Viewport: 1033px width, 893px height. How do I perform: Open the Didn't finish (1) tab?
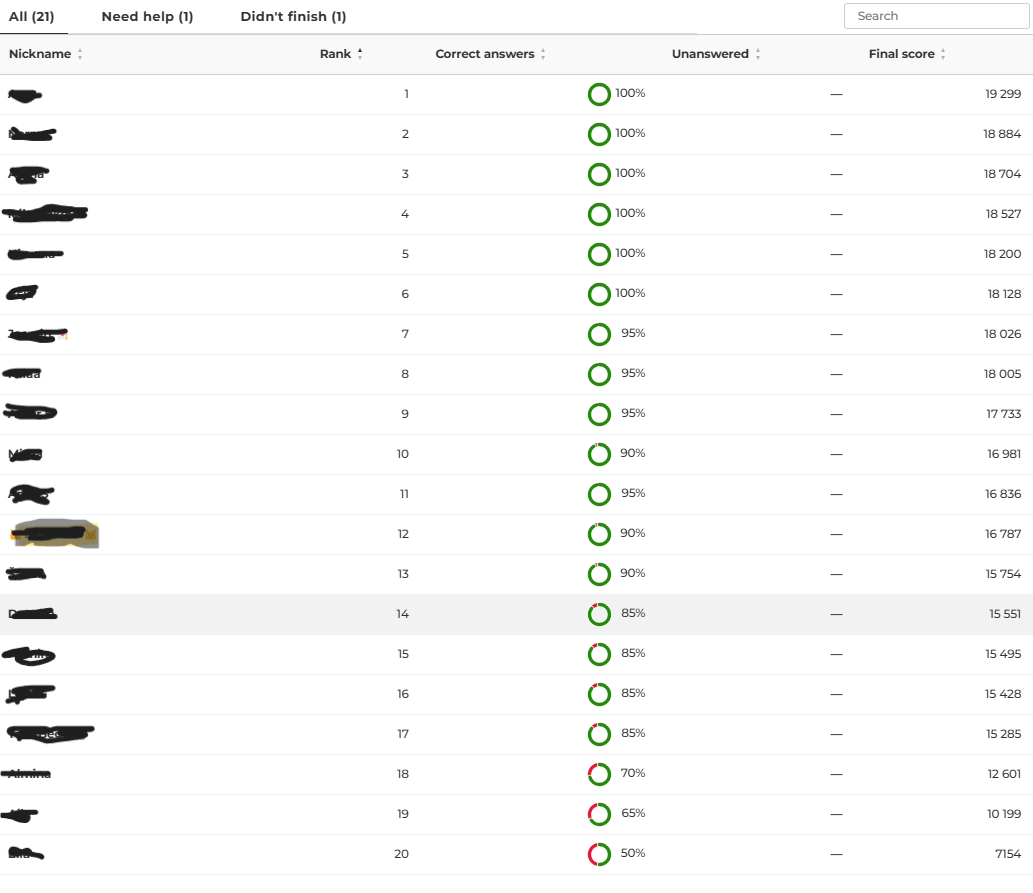293,16
